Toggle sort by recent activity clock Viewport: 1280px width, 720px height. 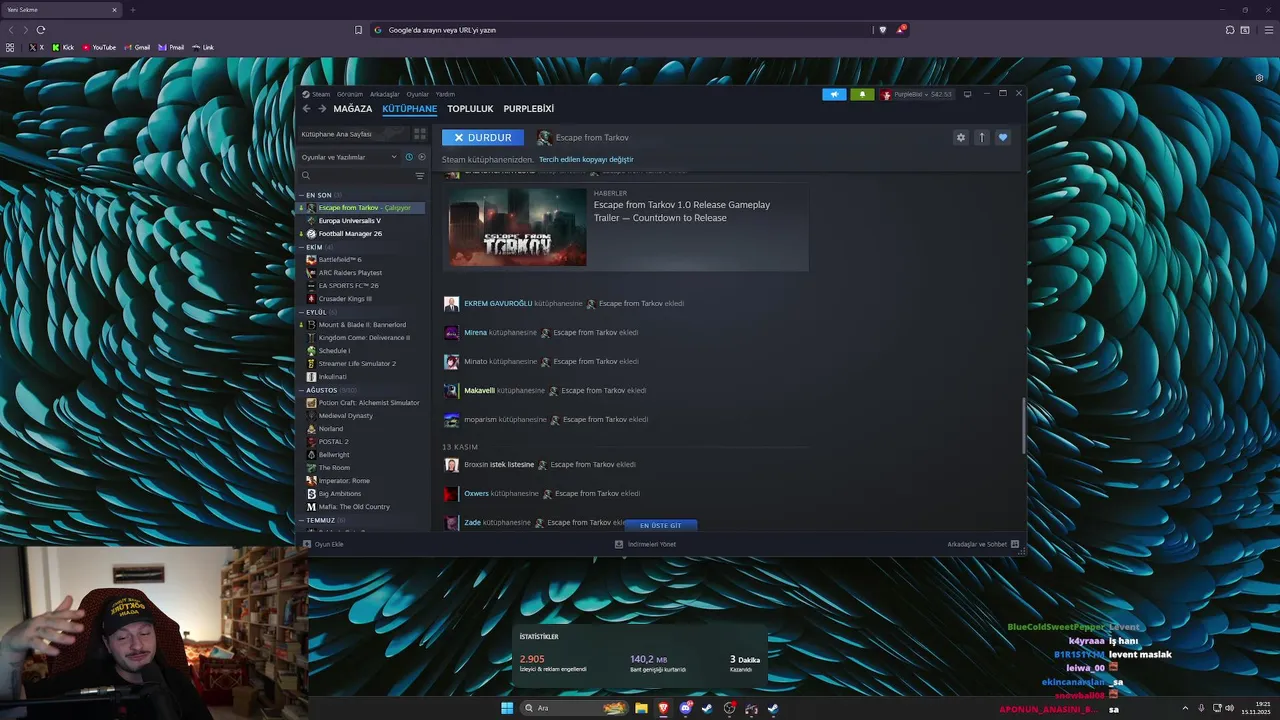[409, 157]
